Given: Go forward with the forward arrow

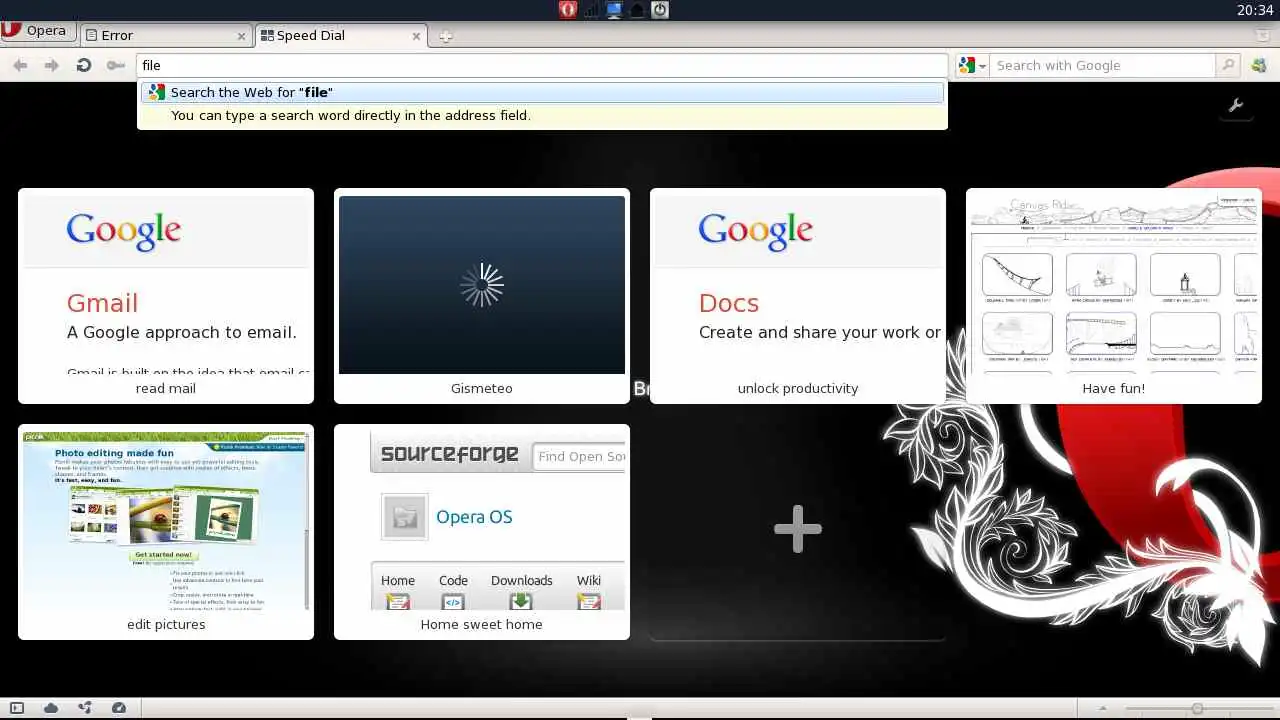Looking at the screenshot, I should (51, 65).
